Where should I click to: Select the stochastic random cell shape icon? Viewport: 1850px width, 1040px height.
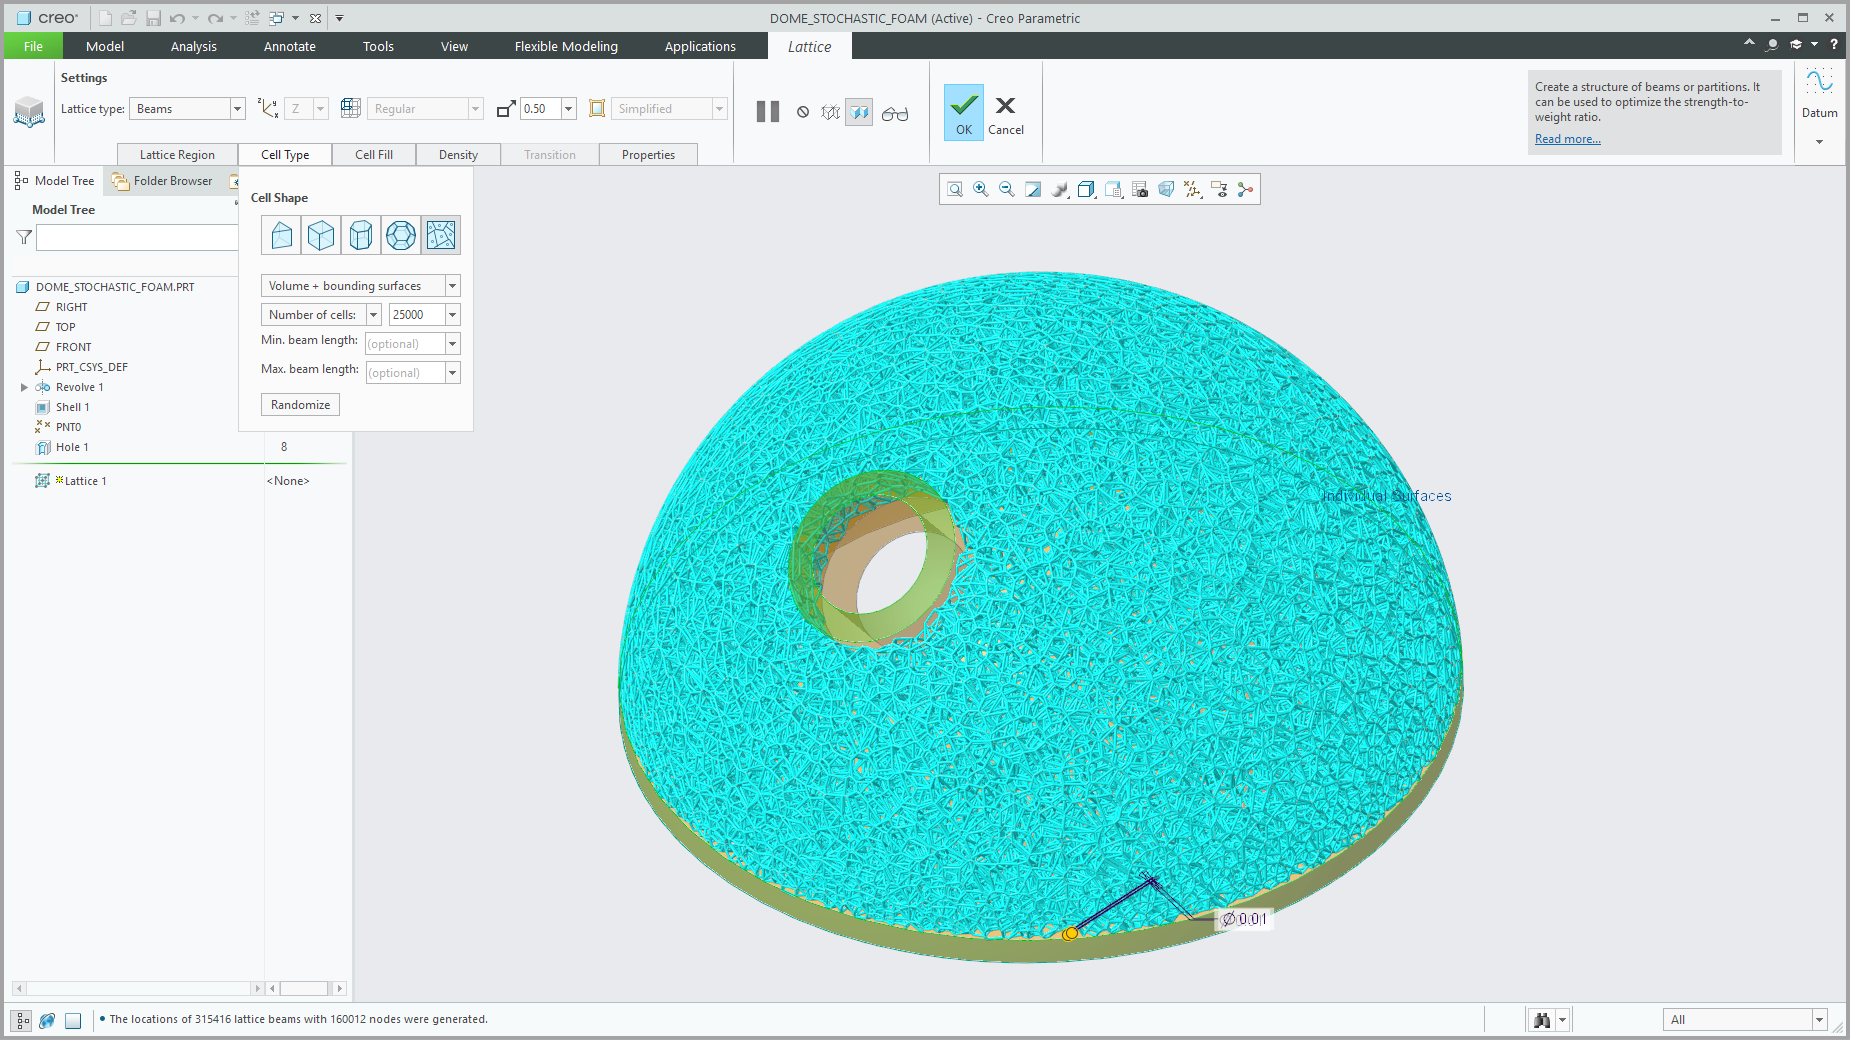click(x=441, y=235)
